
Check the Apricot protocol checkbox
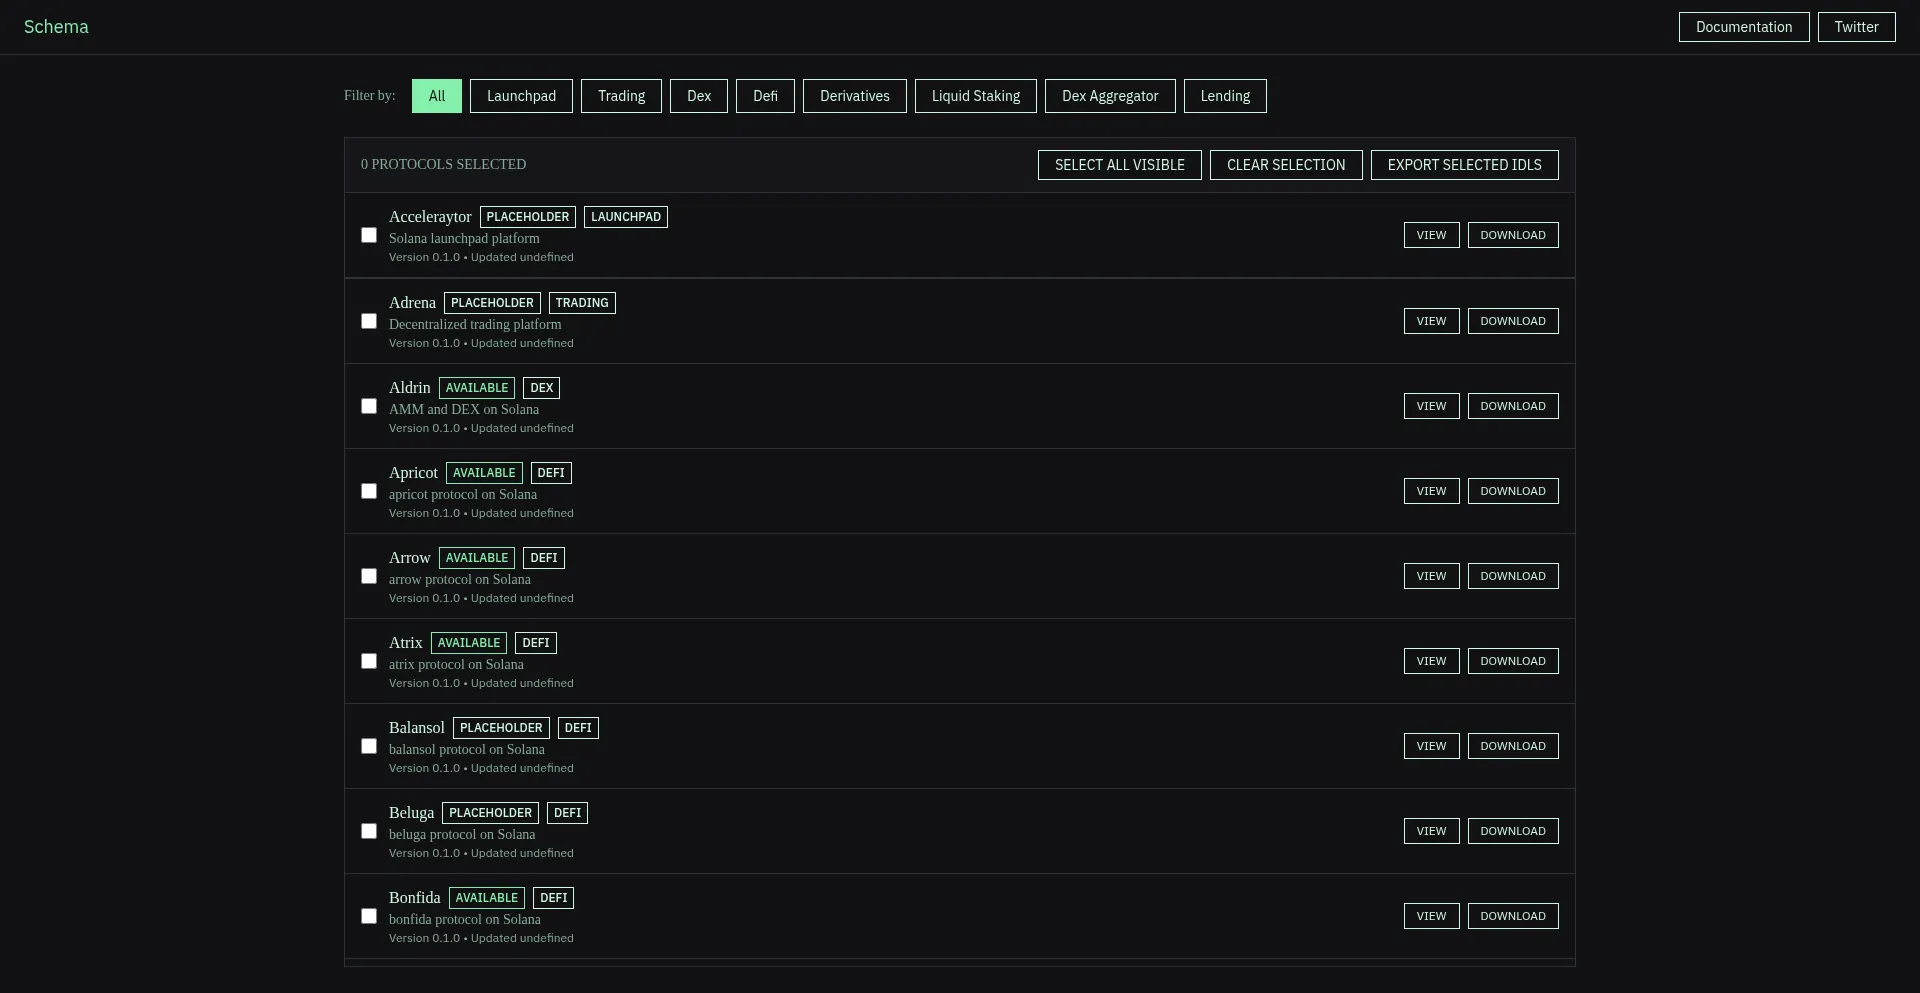coord(369,490)
